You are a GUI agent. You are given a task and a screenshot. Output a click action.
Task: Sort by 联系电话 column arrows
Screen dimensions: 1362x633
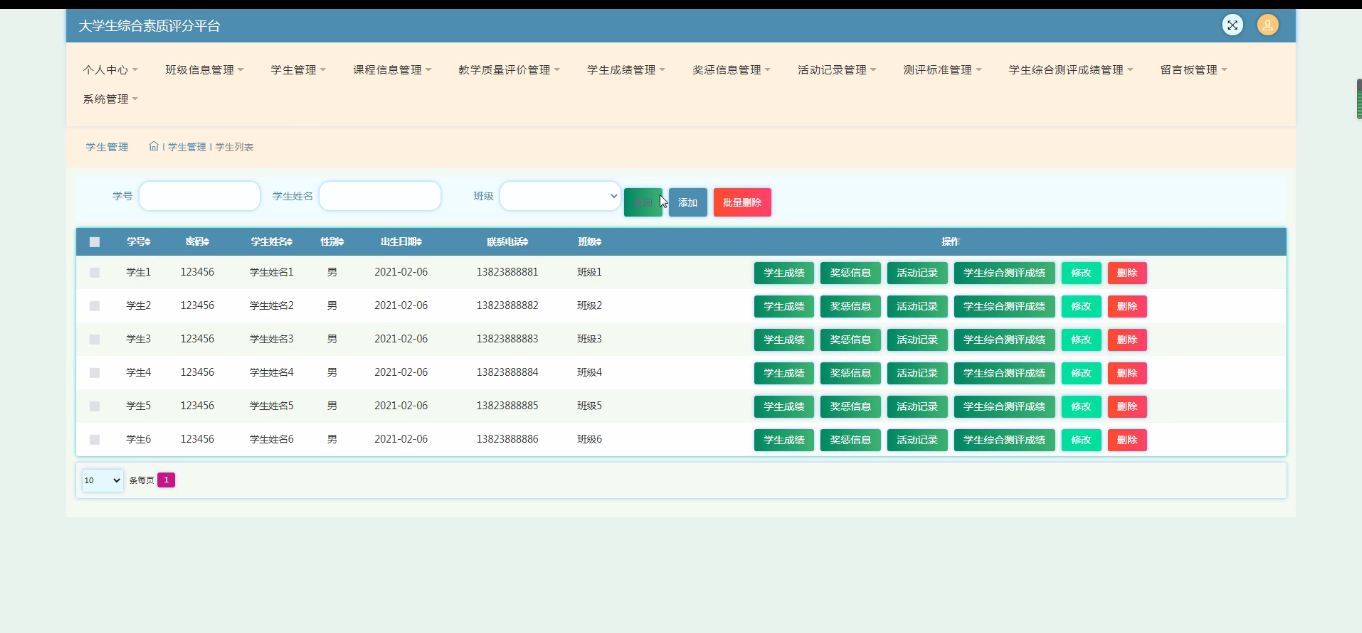525,242
